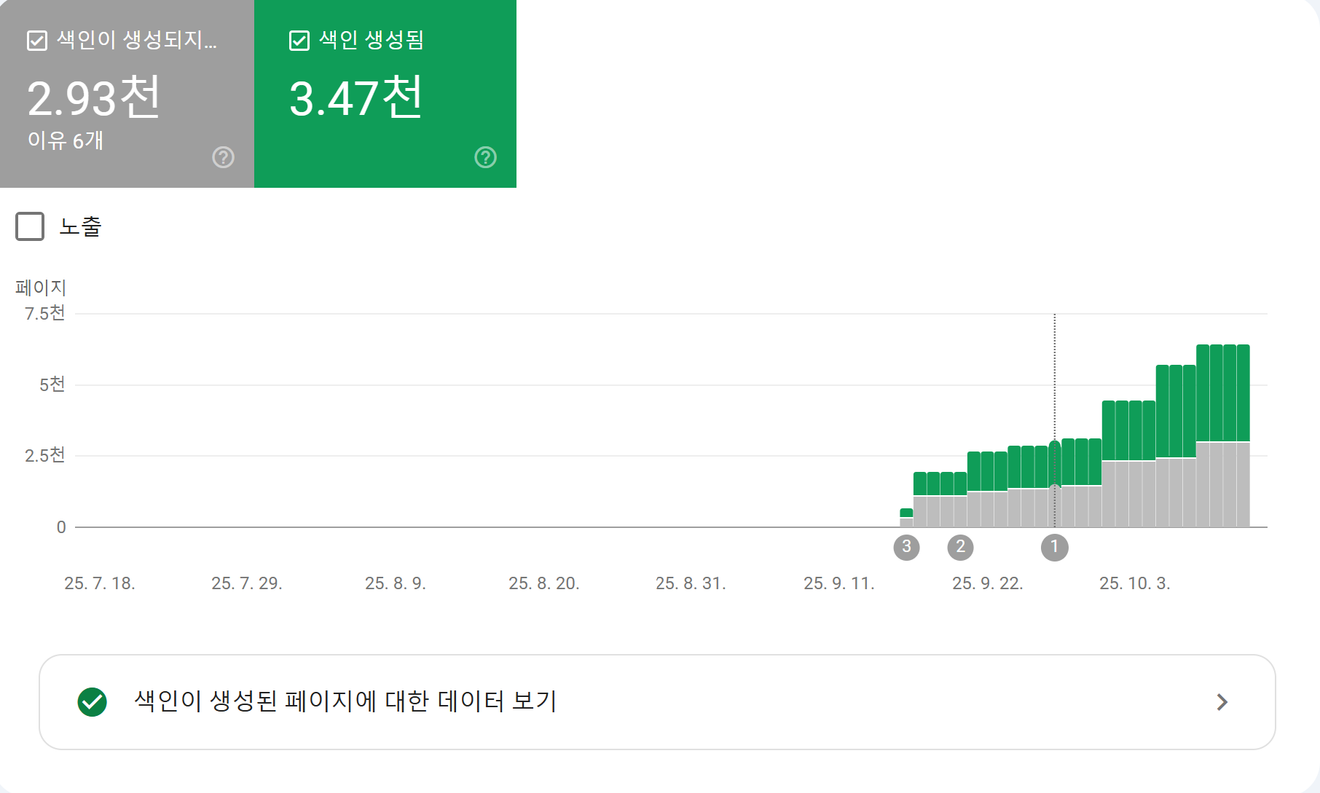Uncheck the 색인 생성됨 checkbox

(x=298, y=41)
